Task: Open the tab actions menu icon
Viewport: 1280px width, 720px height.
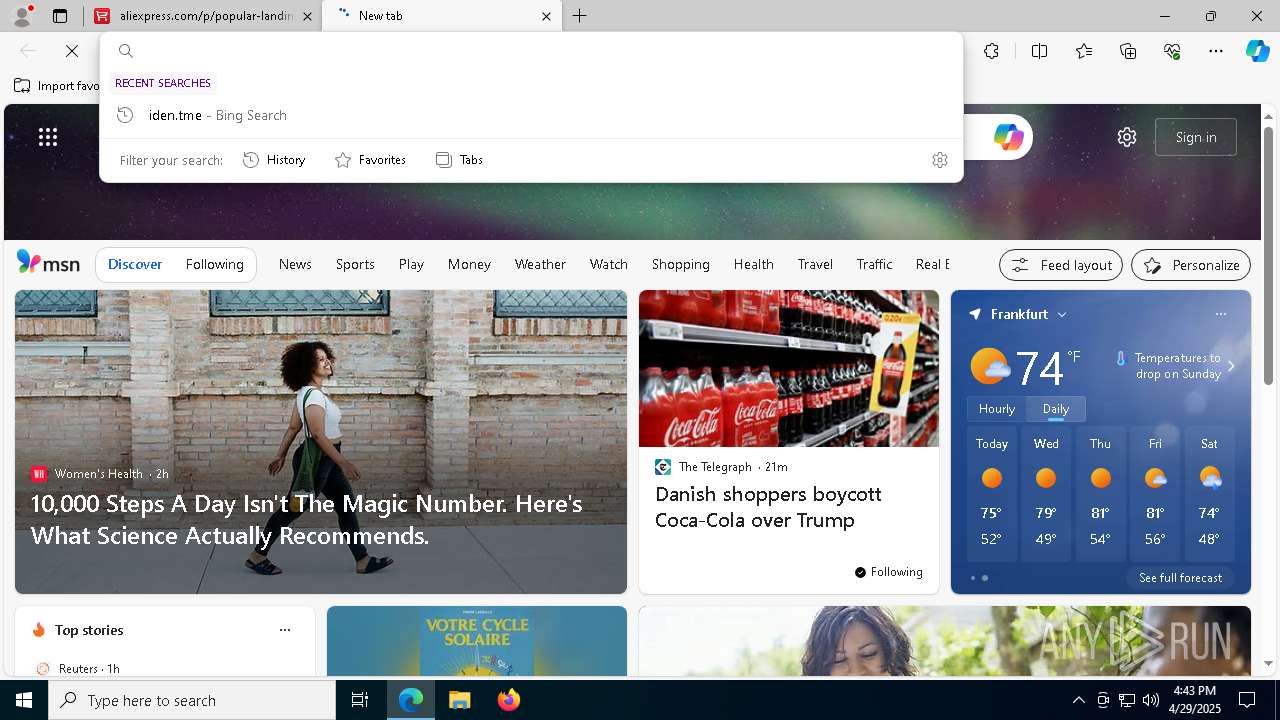Action: [x=60, y=16]
